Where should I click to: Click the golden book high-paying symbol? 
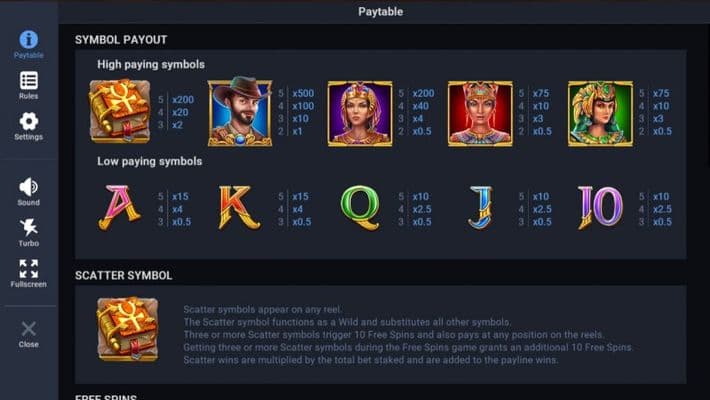pos(120,113)
